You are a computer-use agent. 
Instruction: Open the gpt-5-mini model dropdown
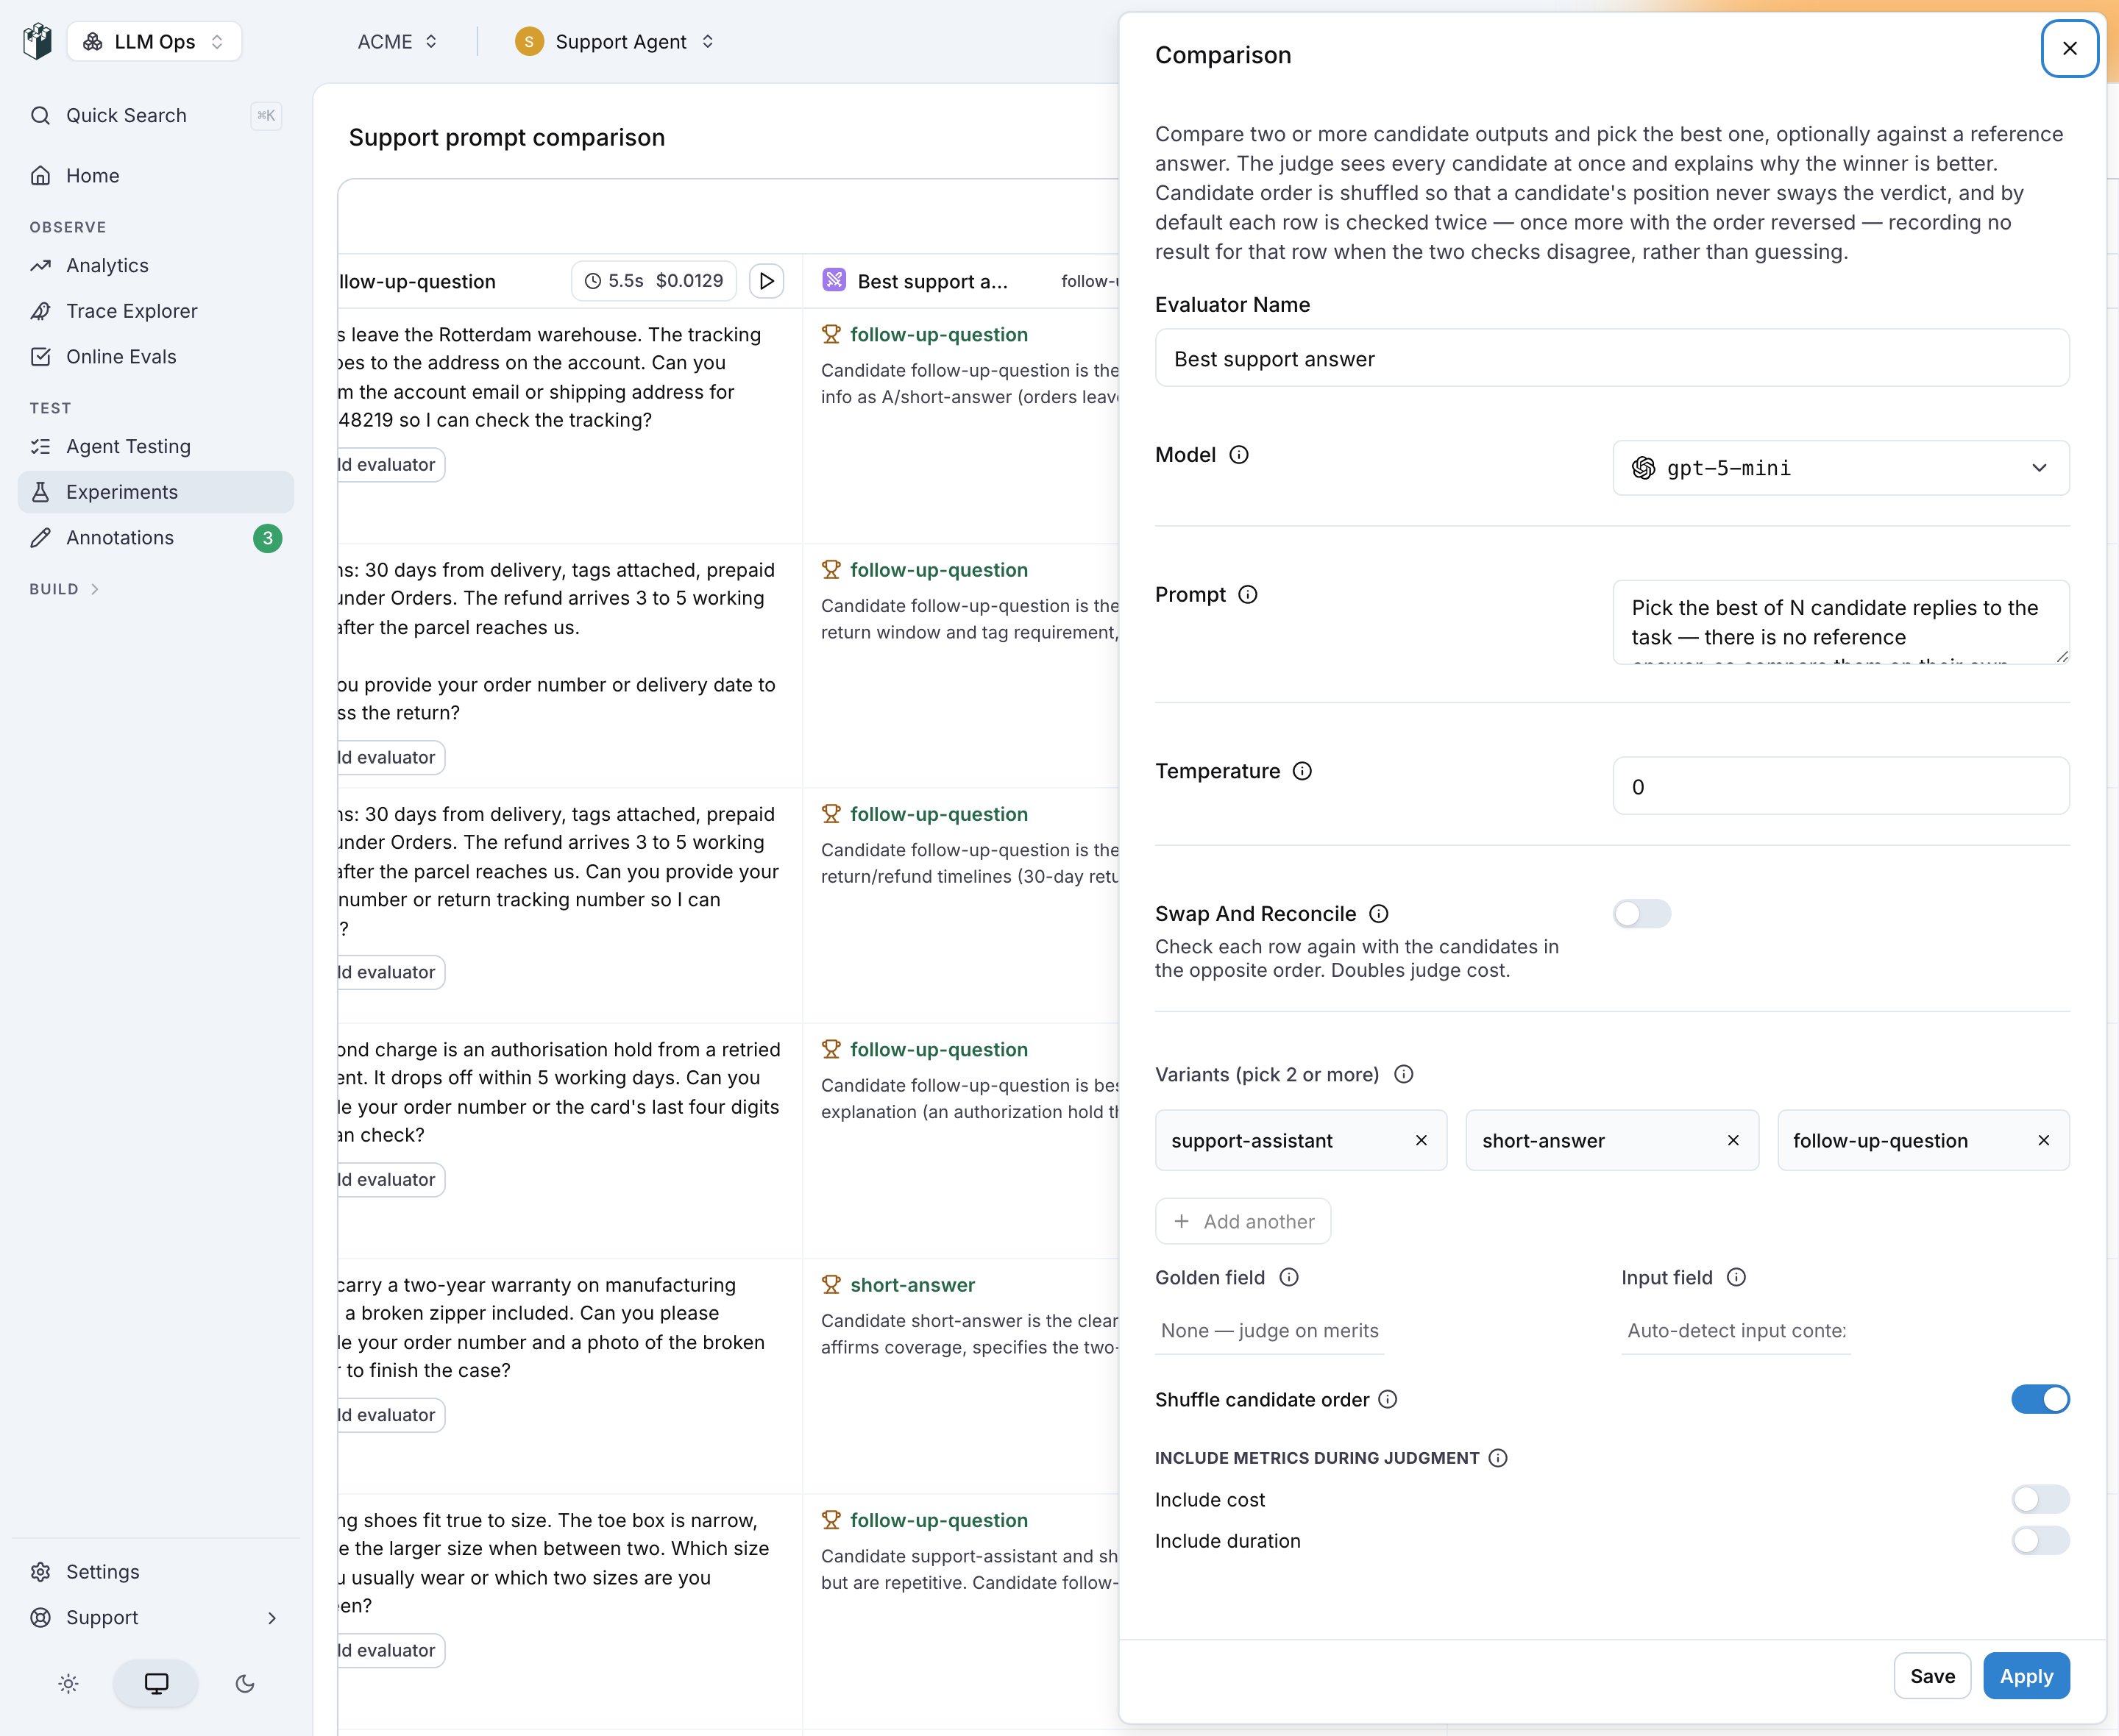coord(1840,468)
